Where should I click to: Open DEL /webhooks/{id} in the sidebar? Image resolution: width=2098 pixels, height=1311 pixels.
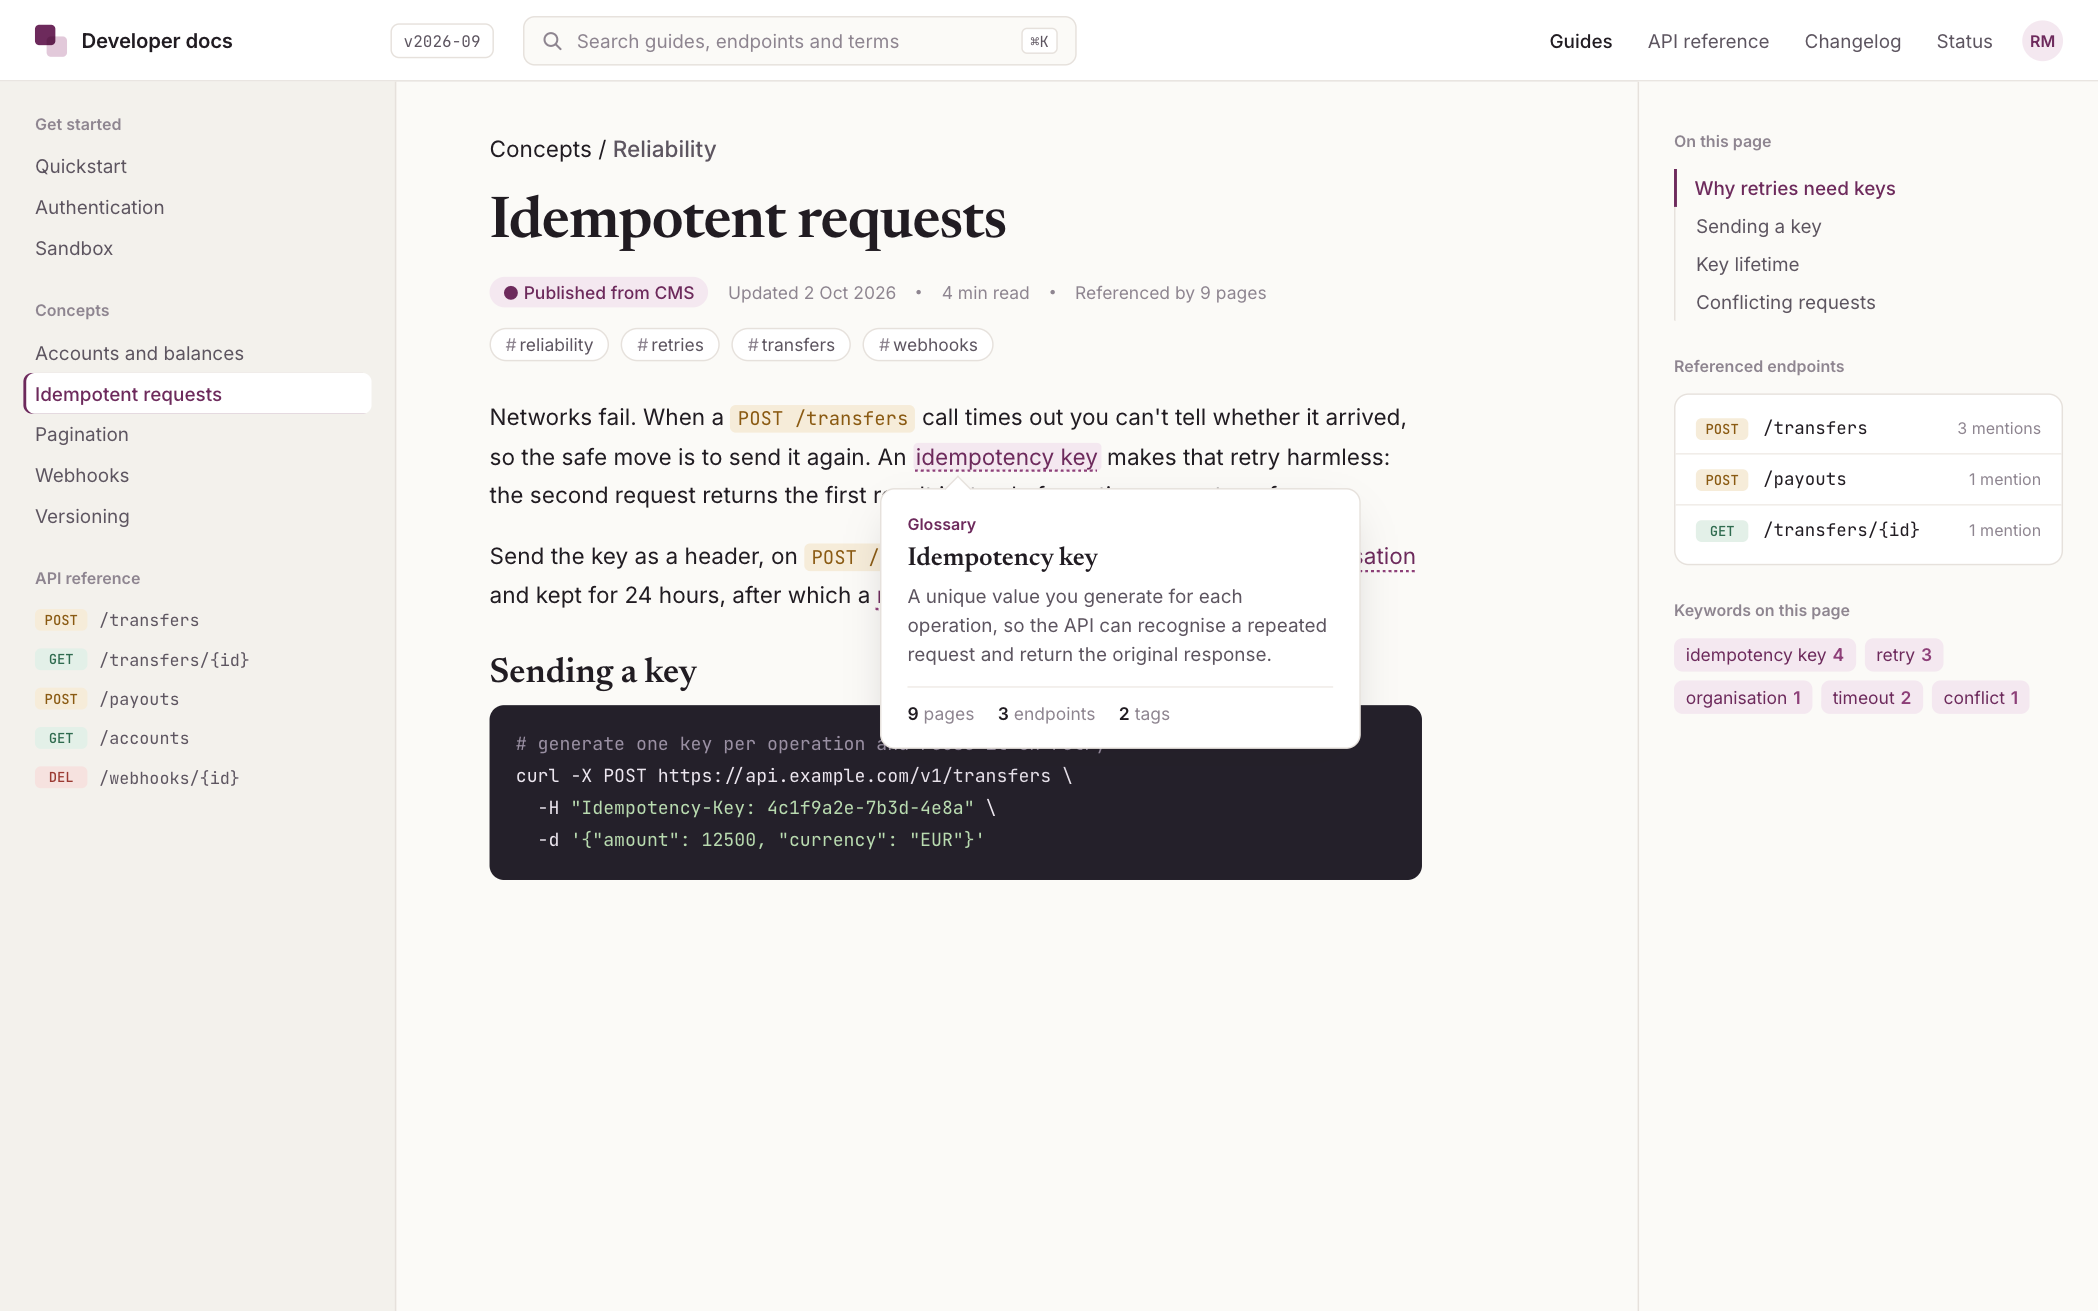tap(137, 777)
